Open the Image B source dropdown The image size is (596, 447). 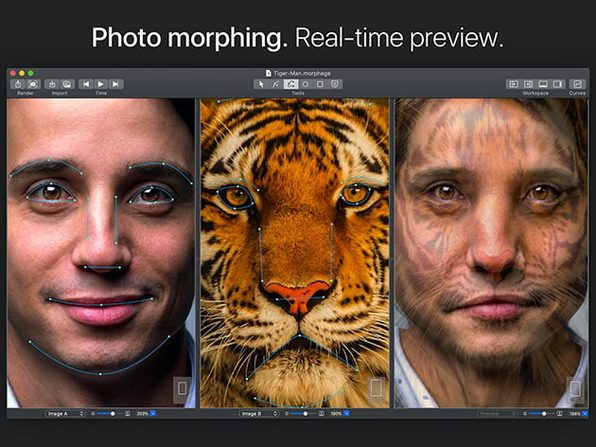(259, 413)
